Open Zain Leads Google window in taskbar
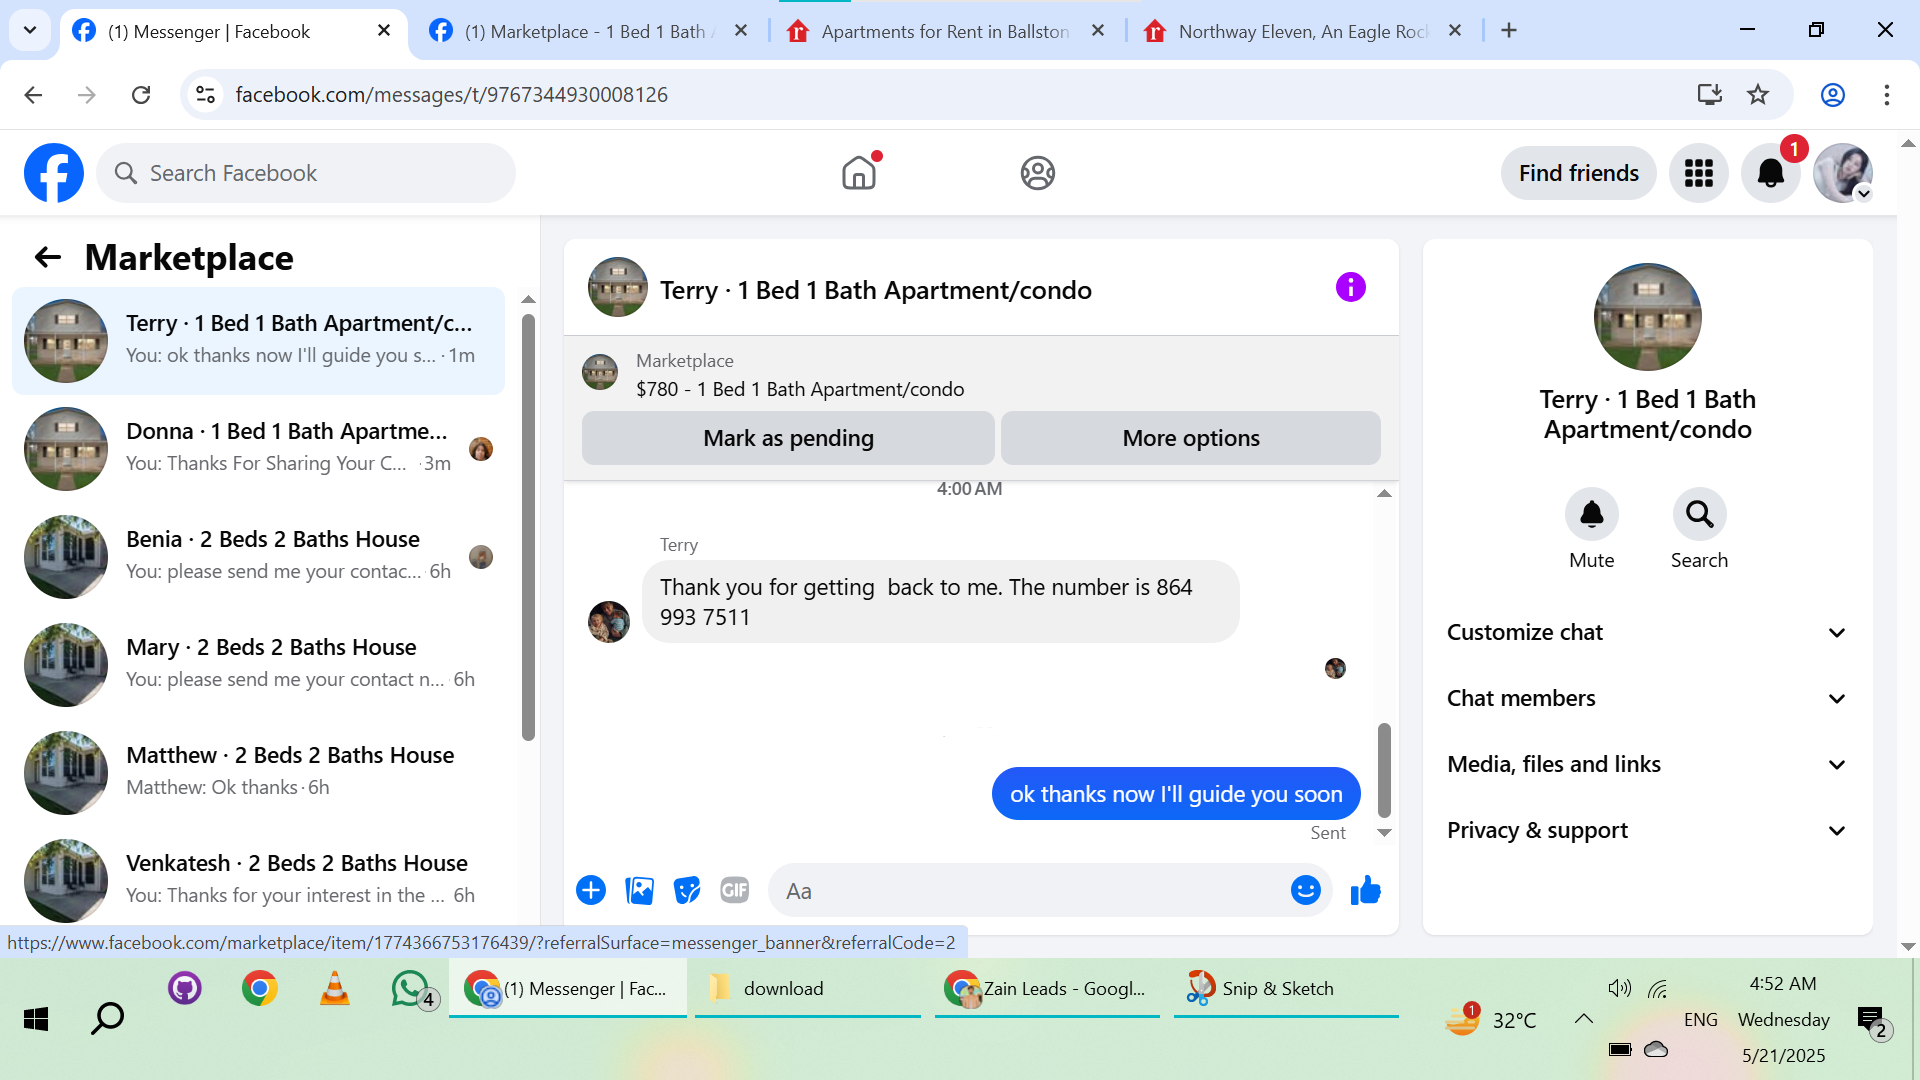 point(1047,989)
